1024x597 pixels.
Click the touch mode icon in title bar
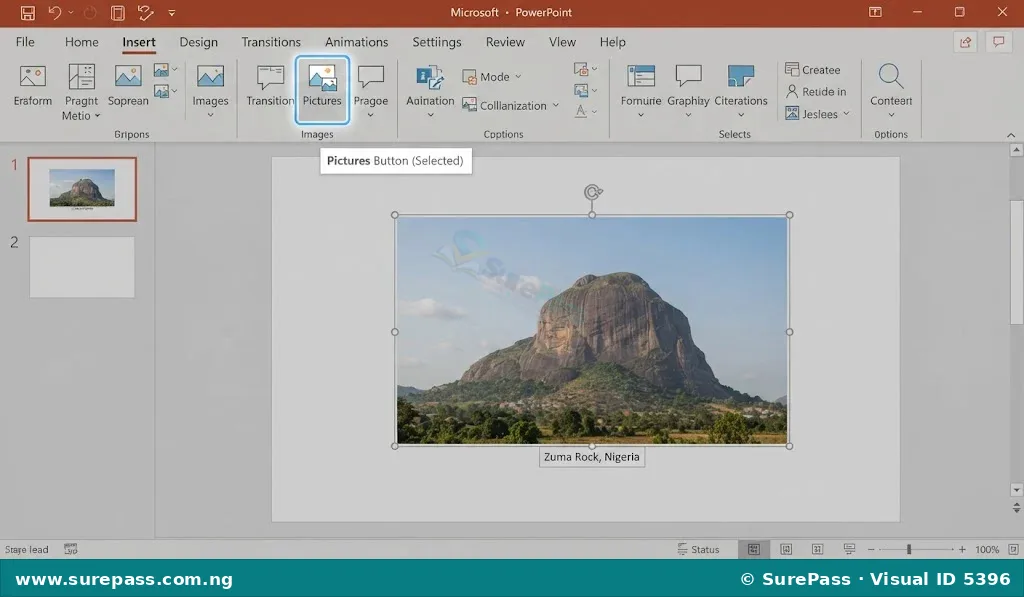[x=146, y=12]
